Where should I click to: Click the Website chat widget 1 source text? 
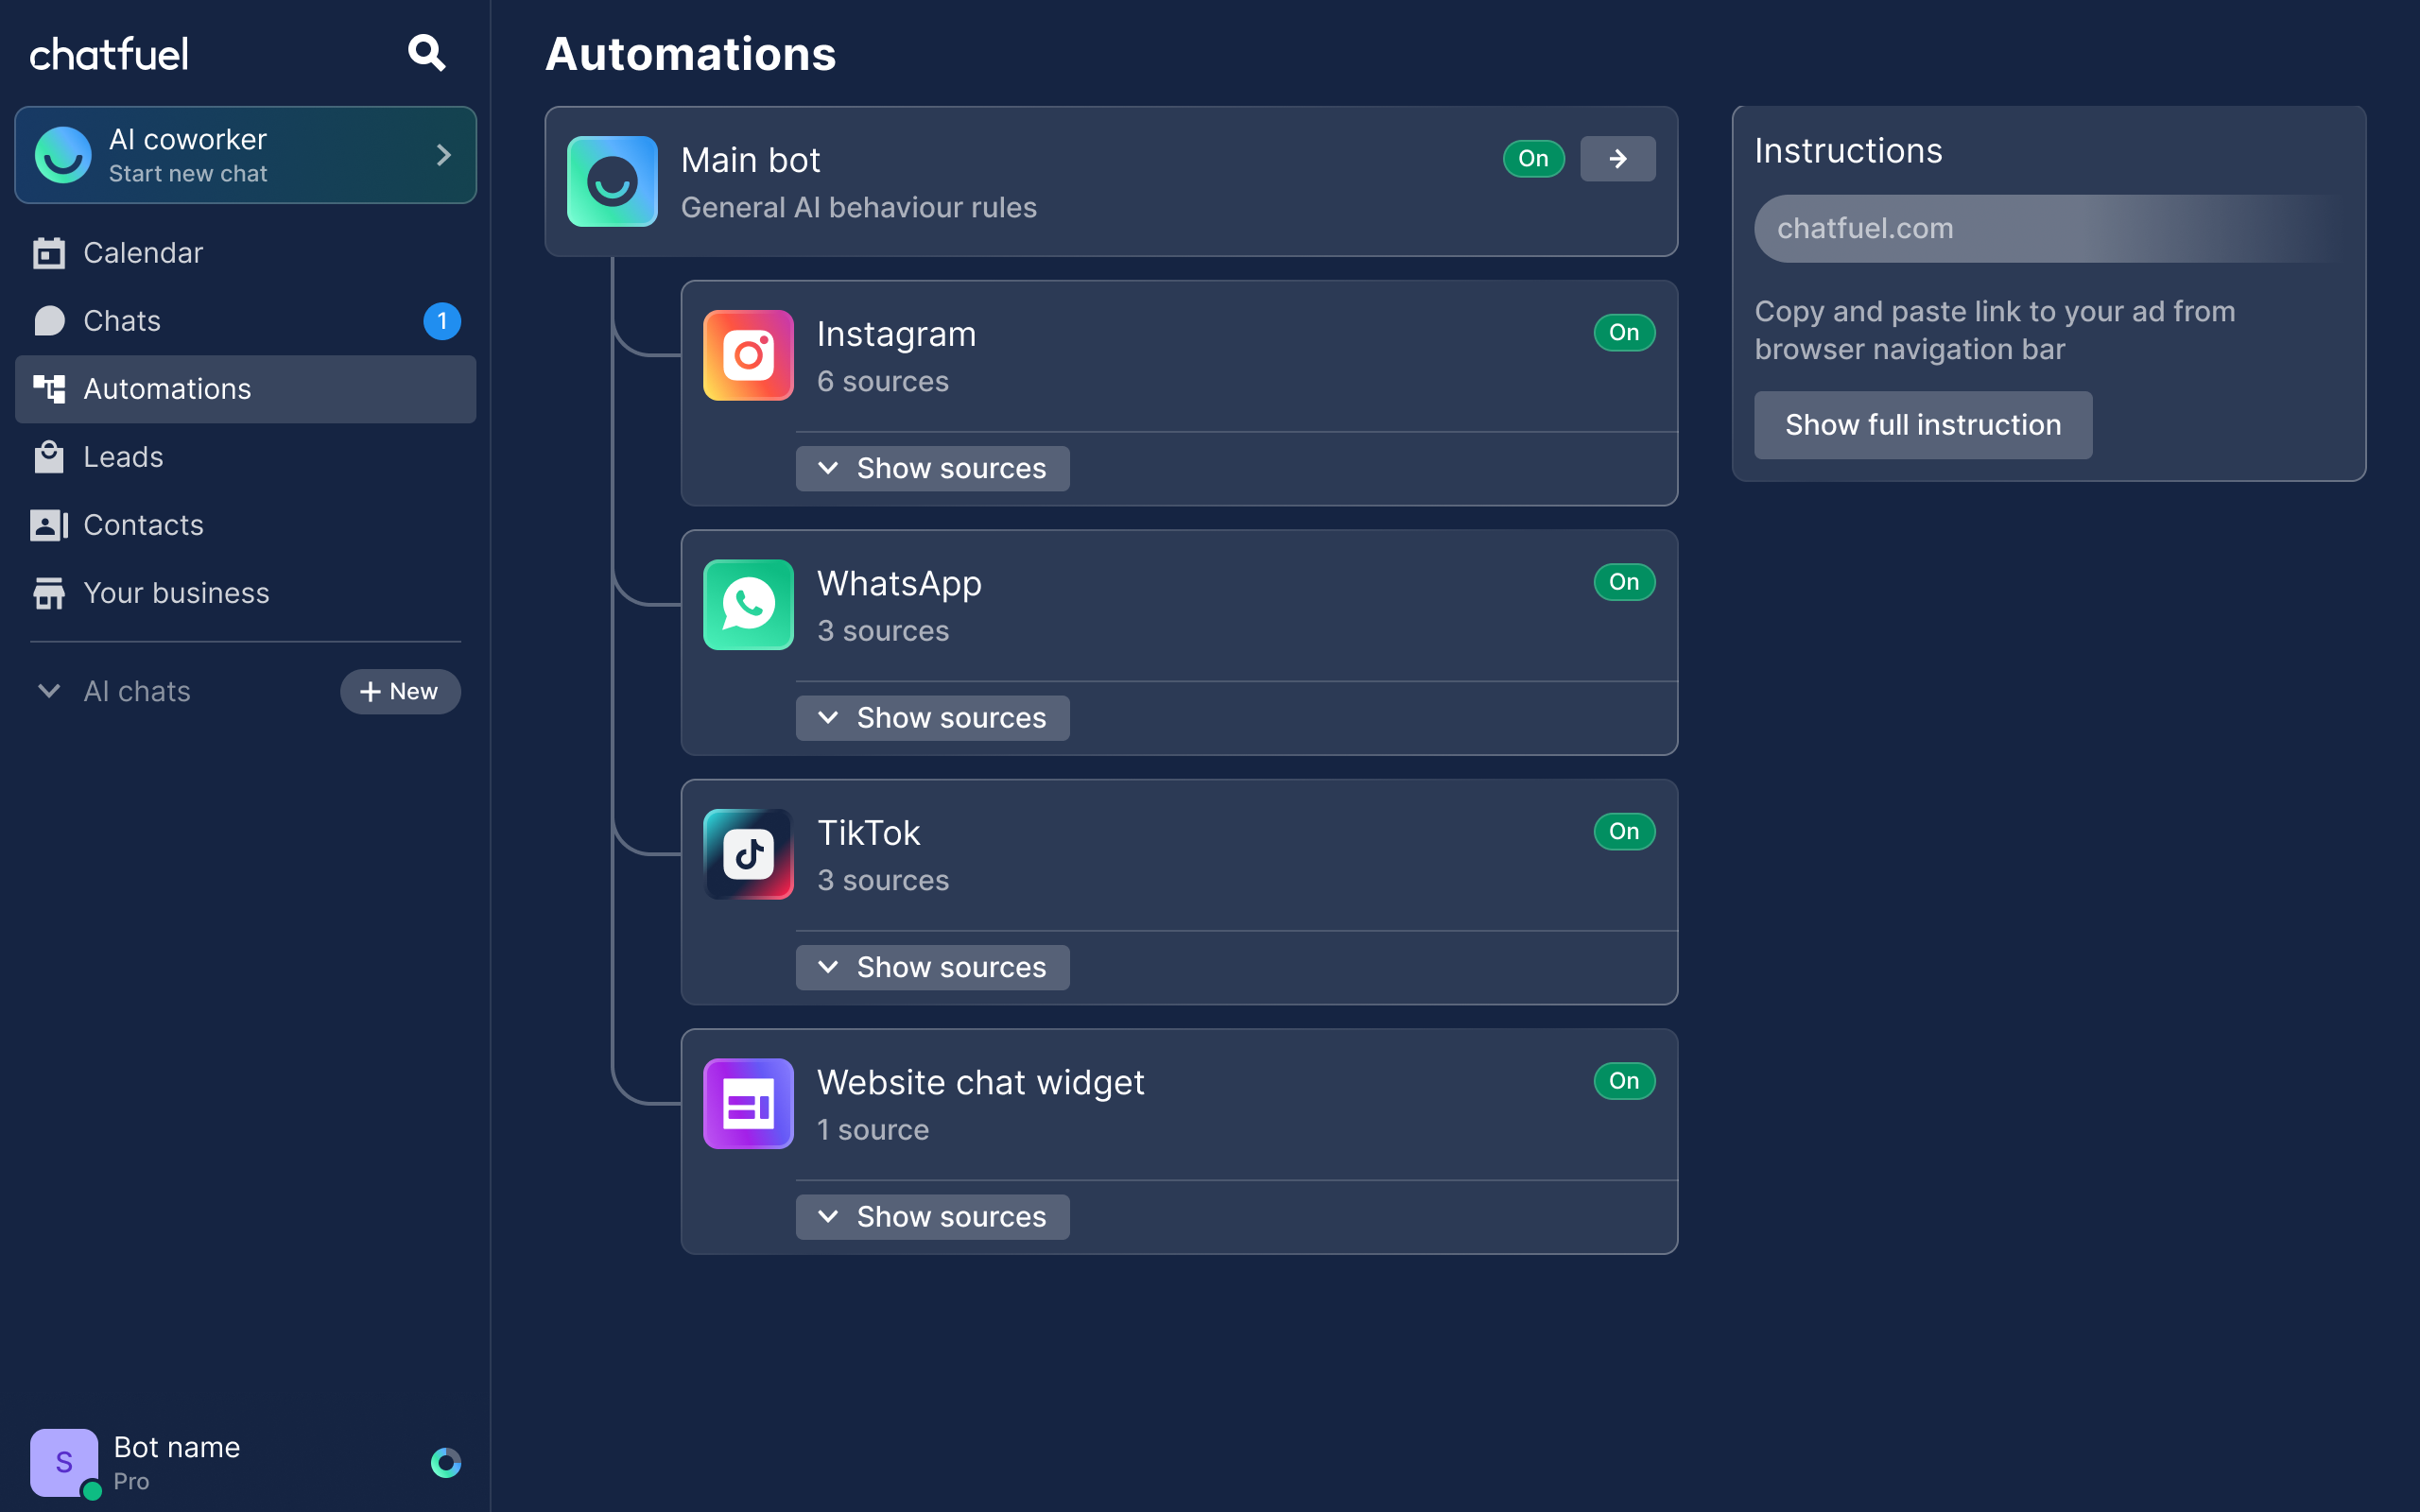(873, 1130)
